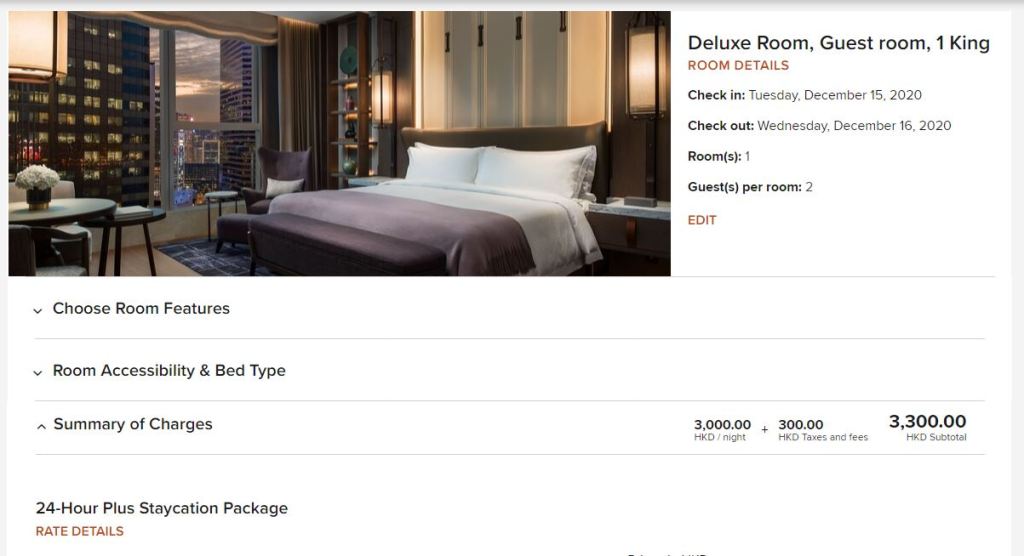1024x556 pixels.
Task: Click the 3,000.00 HKD per night rate
Action: [x=722, y=429]
